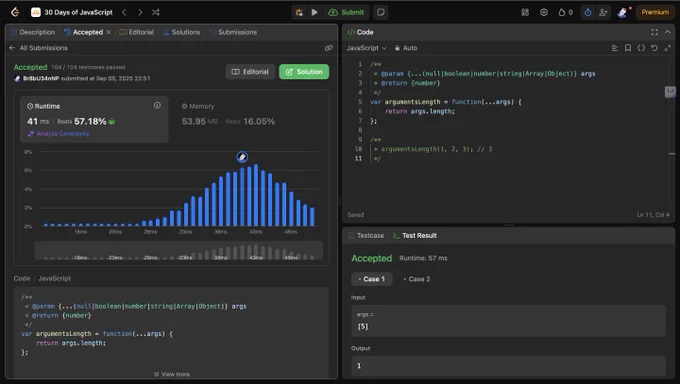
Task: Expand code with View more
Action: tap(172, 374)
